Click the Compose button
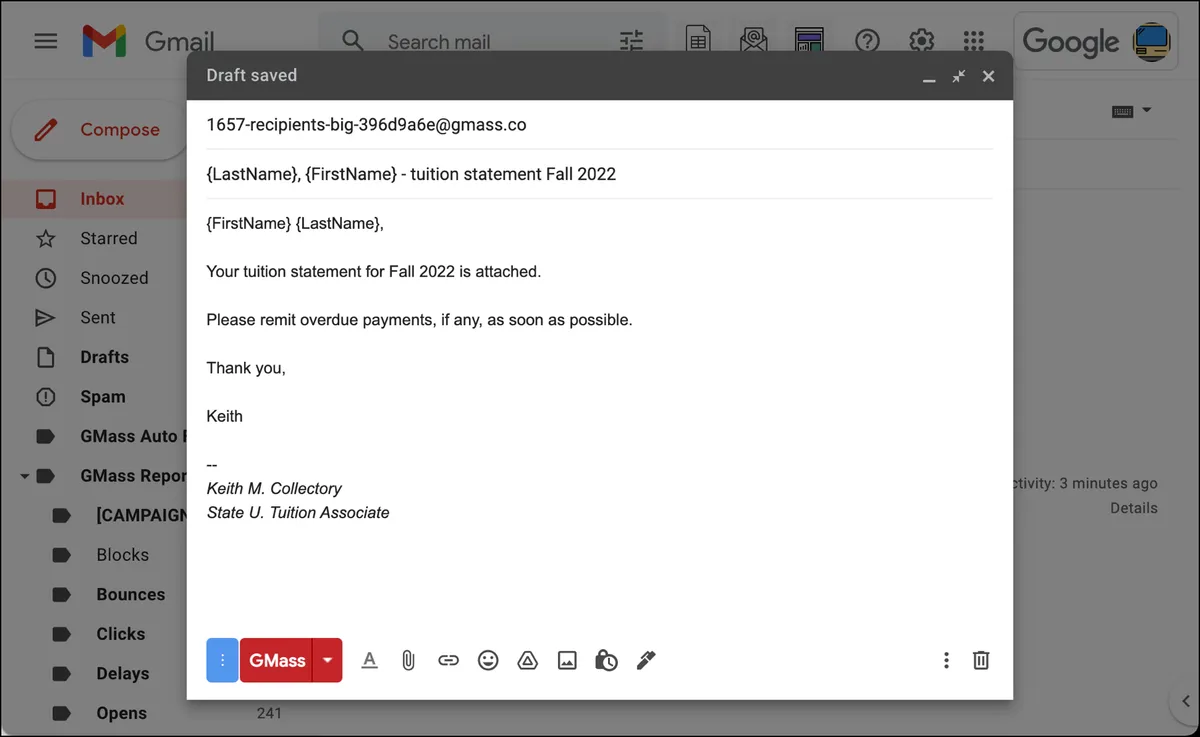1200x737 pixels. (x=98, y=130)
